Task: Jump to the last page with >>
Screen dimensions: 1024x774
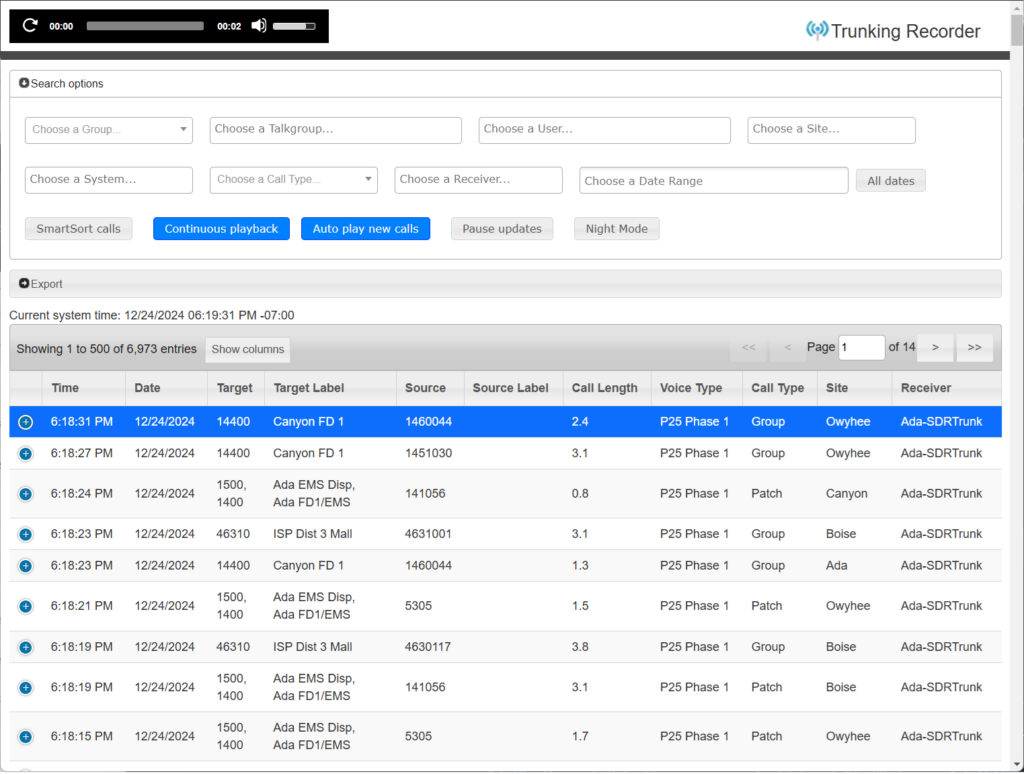Action: point(974,347)
